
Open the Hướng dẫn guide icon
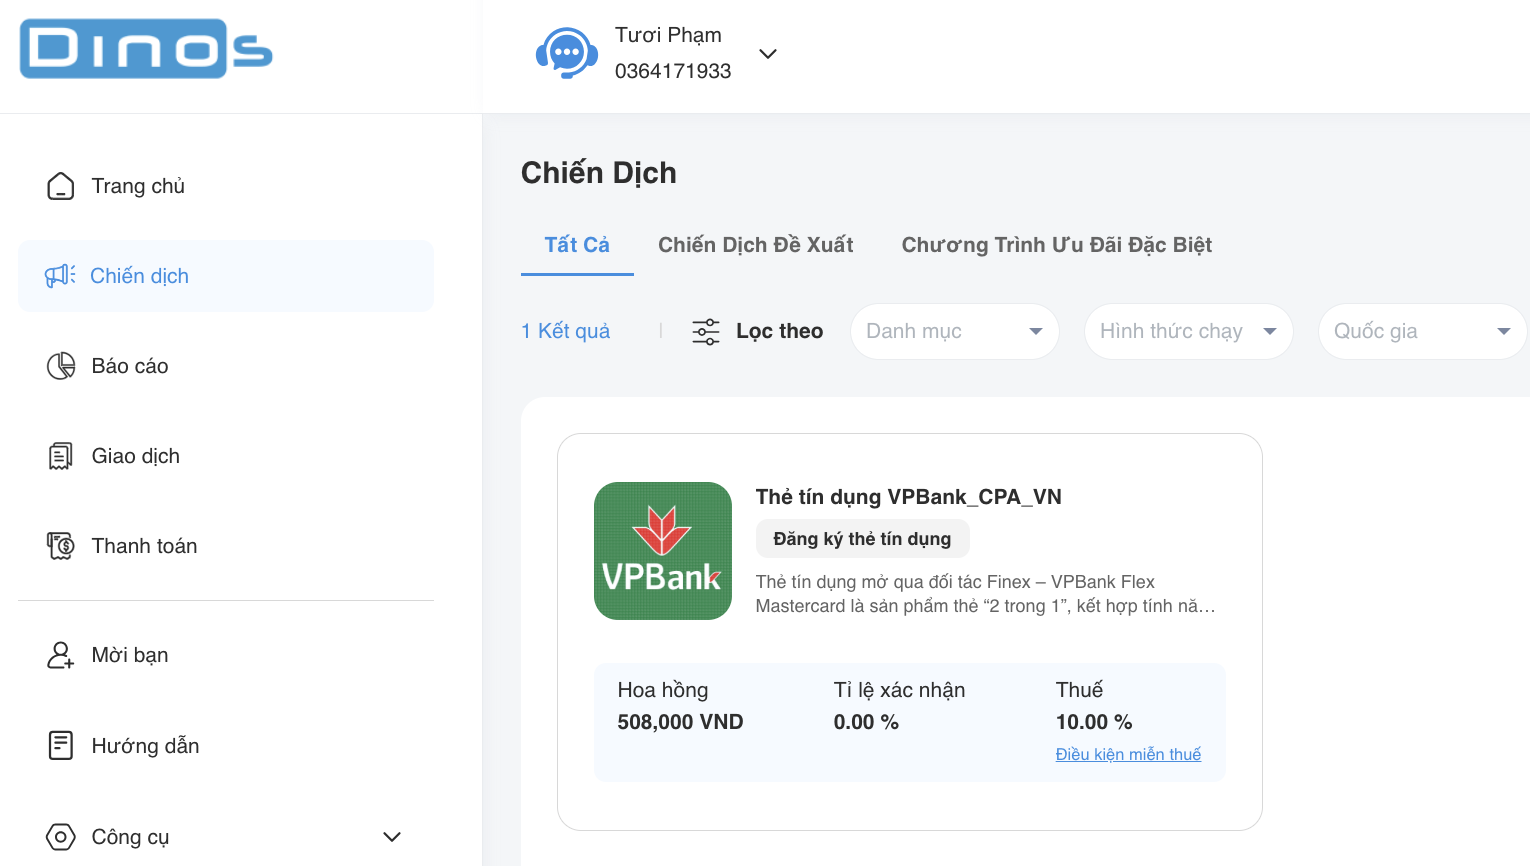click(60, 745)
